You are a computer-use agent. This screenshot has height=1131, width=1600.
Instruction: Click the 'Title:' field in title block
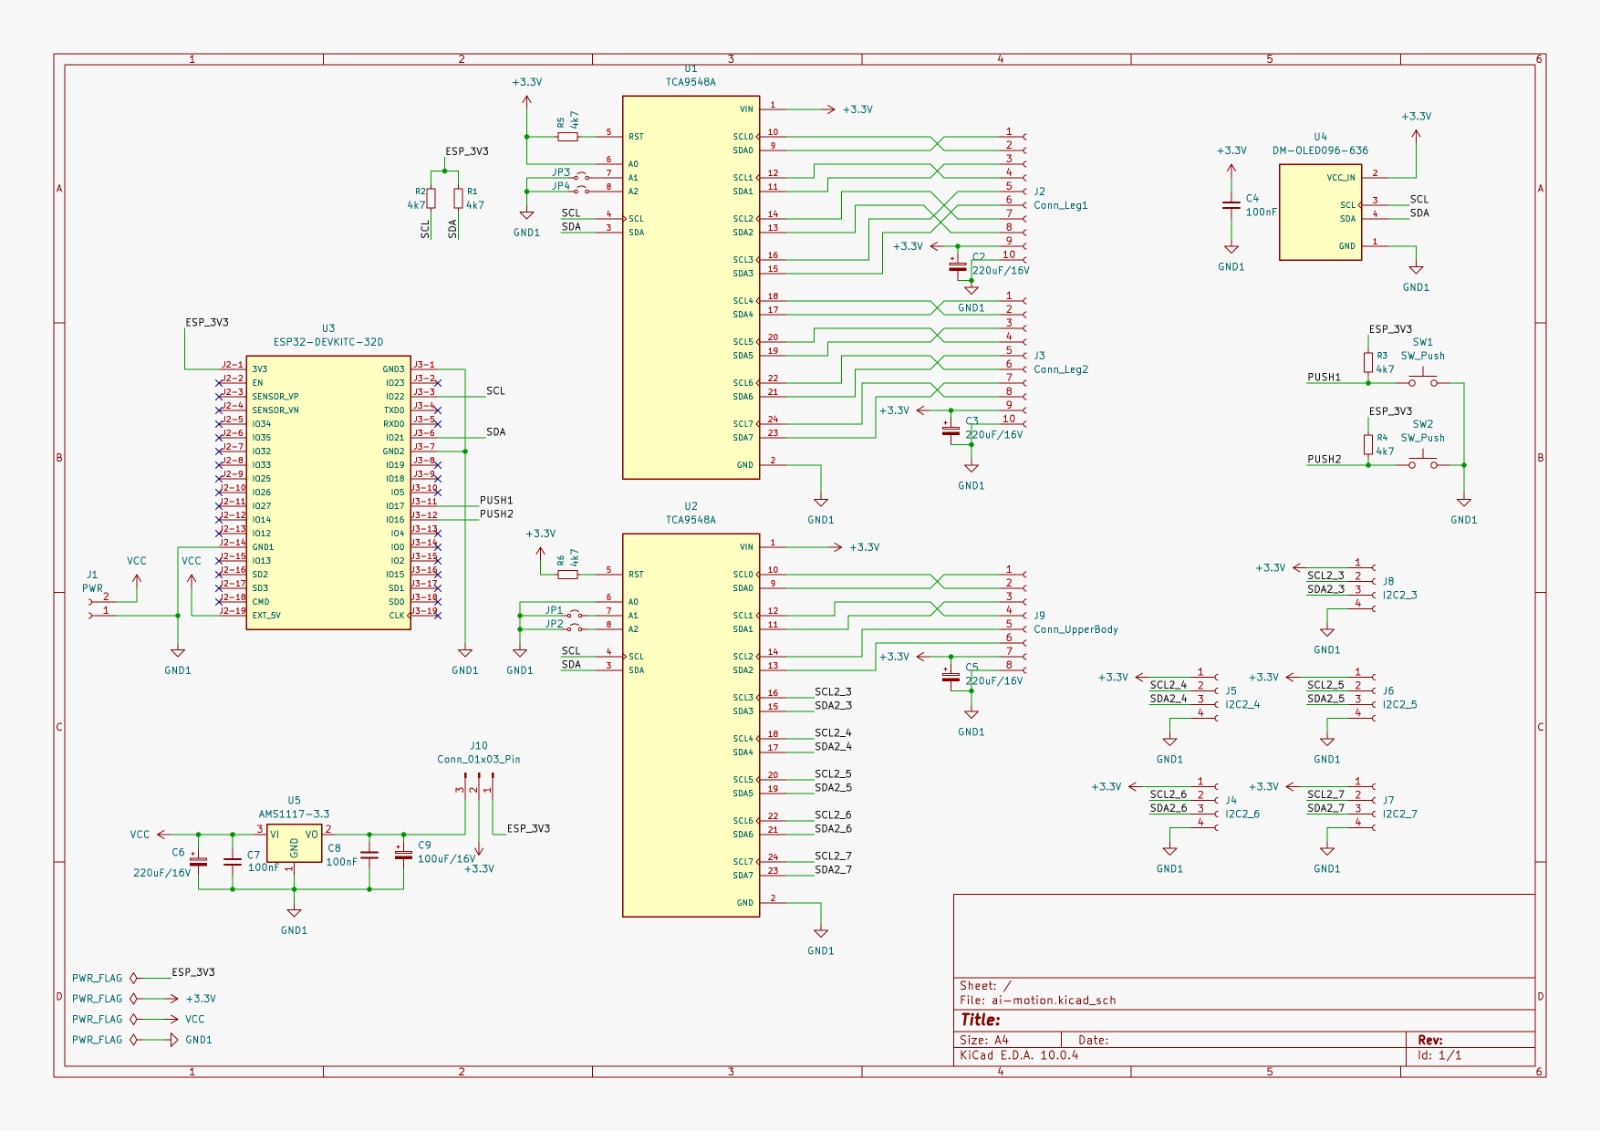(980, 1020)
